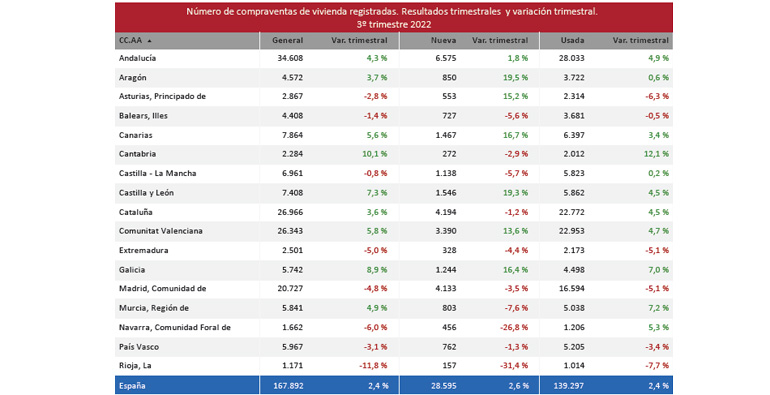Click Aragón Nueva variation 19,5 %
This screenshot has height=395, width=770.
coord(516,78)
